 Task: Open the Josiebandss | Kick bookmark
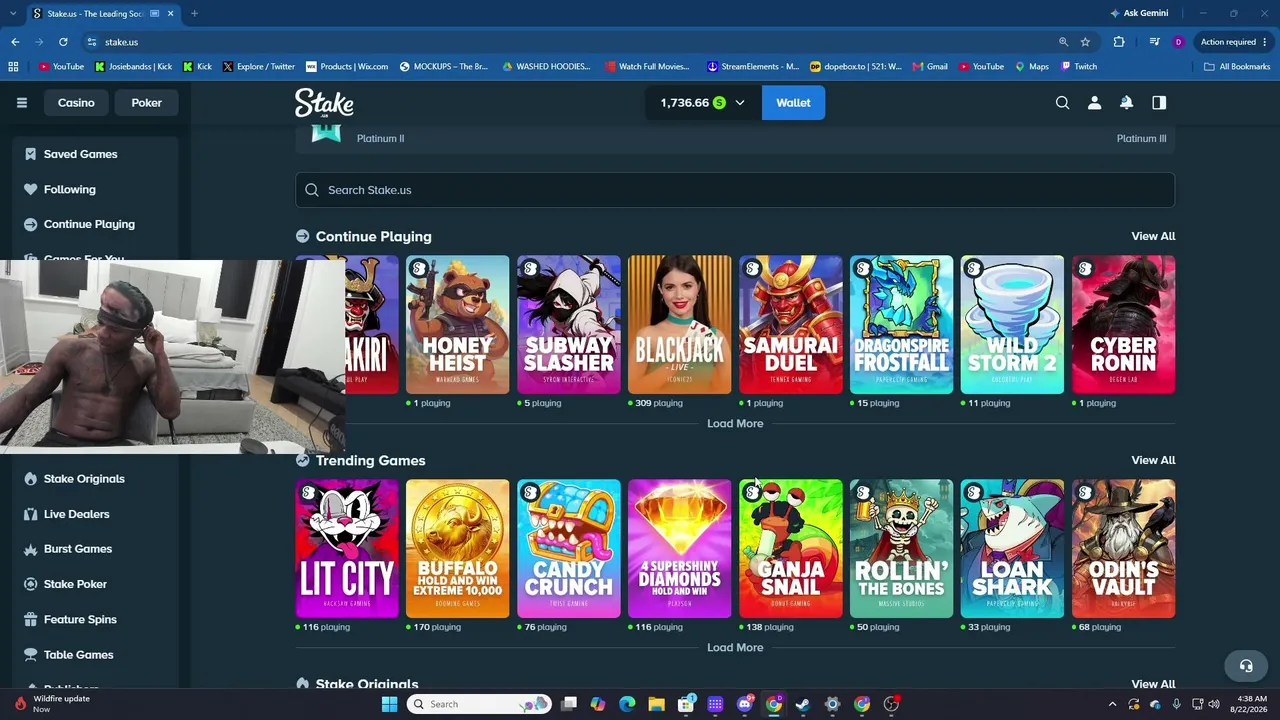click(x=133, y=67)
